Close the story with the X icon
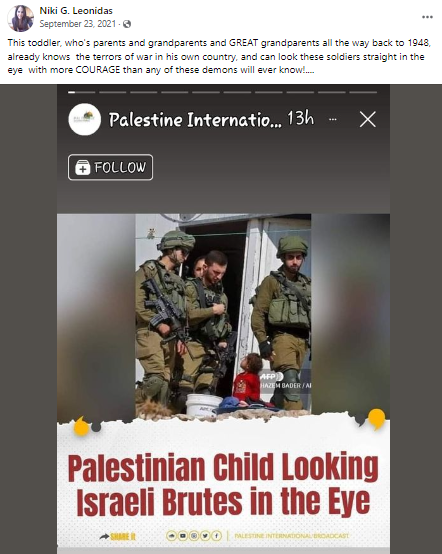Viewport: 442px width, 554px height. tap(367, 119)
